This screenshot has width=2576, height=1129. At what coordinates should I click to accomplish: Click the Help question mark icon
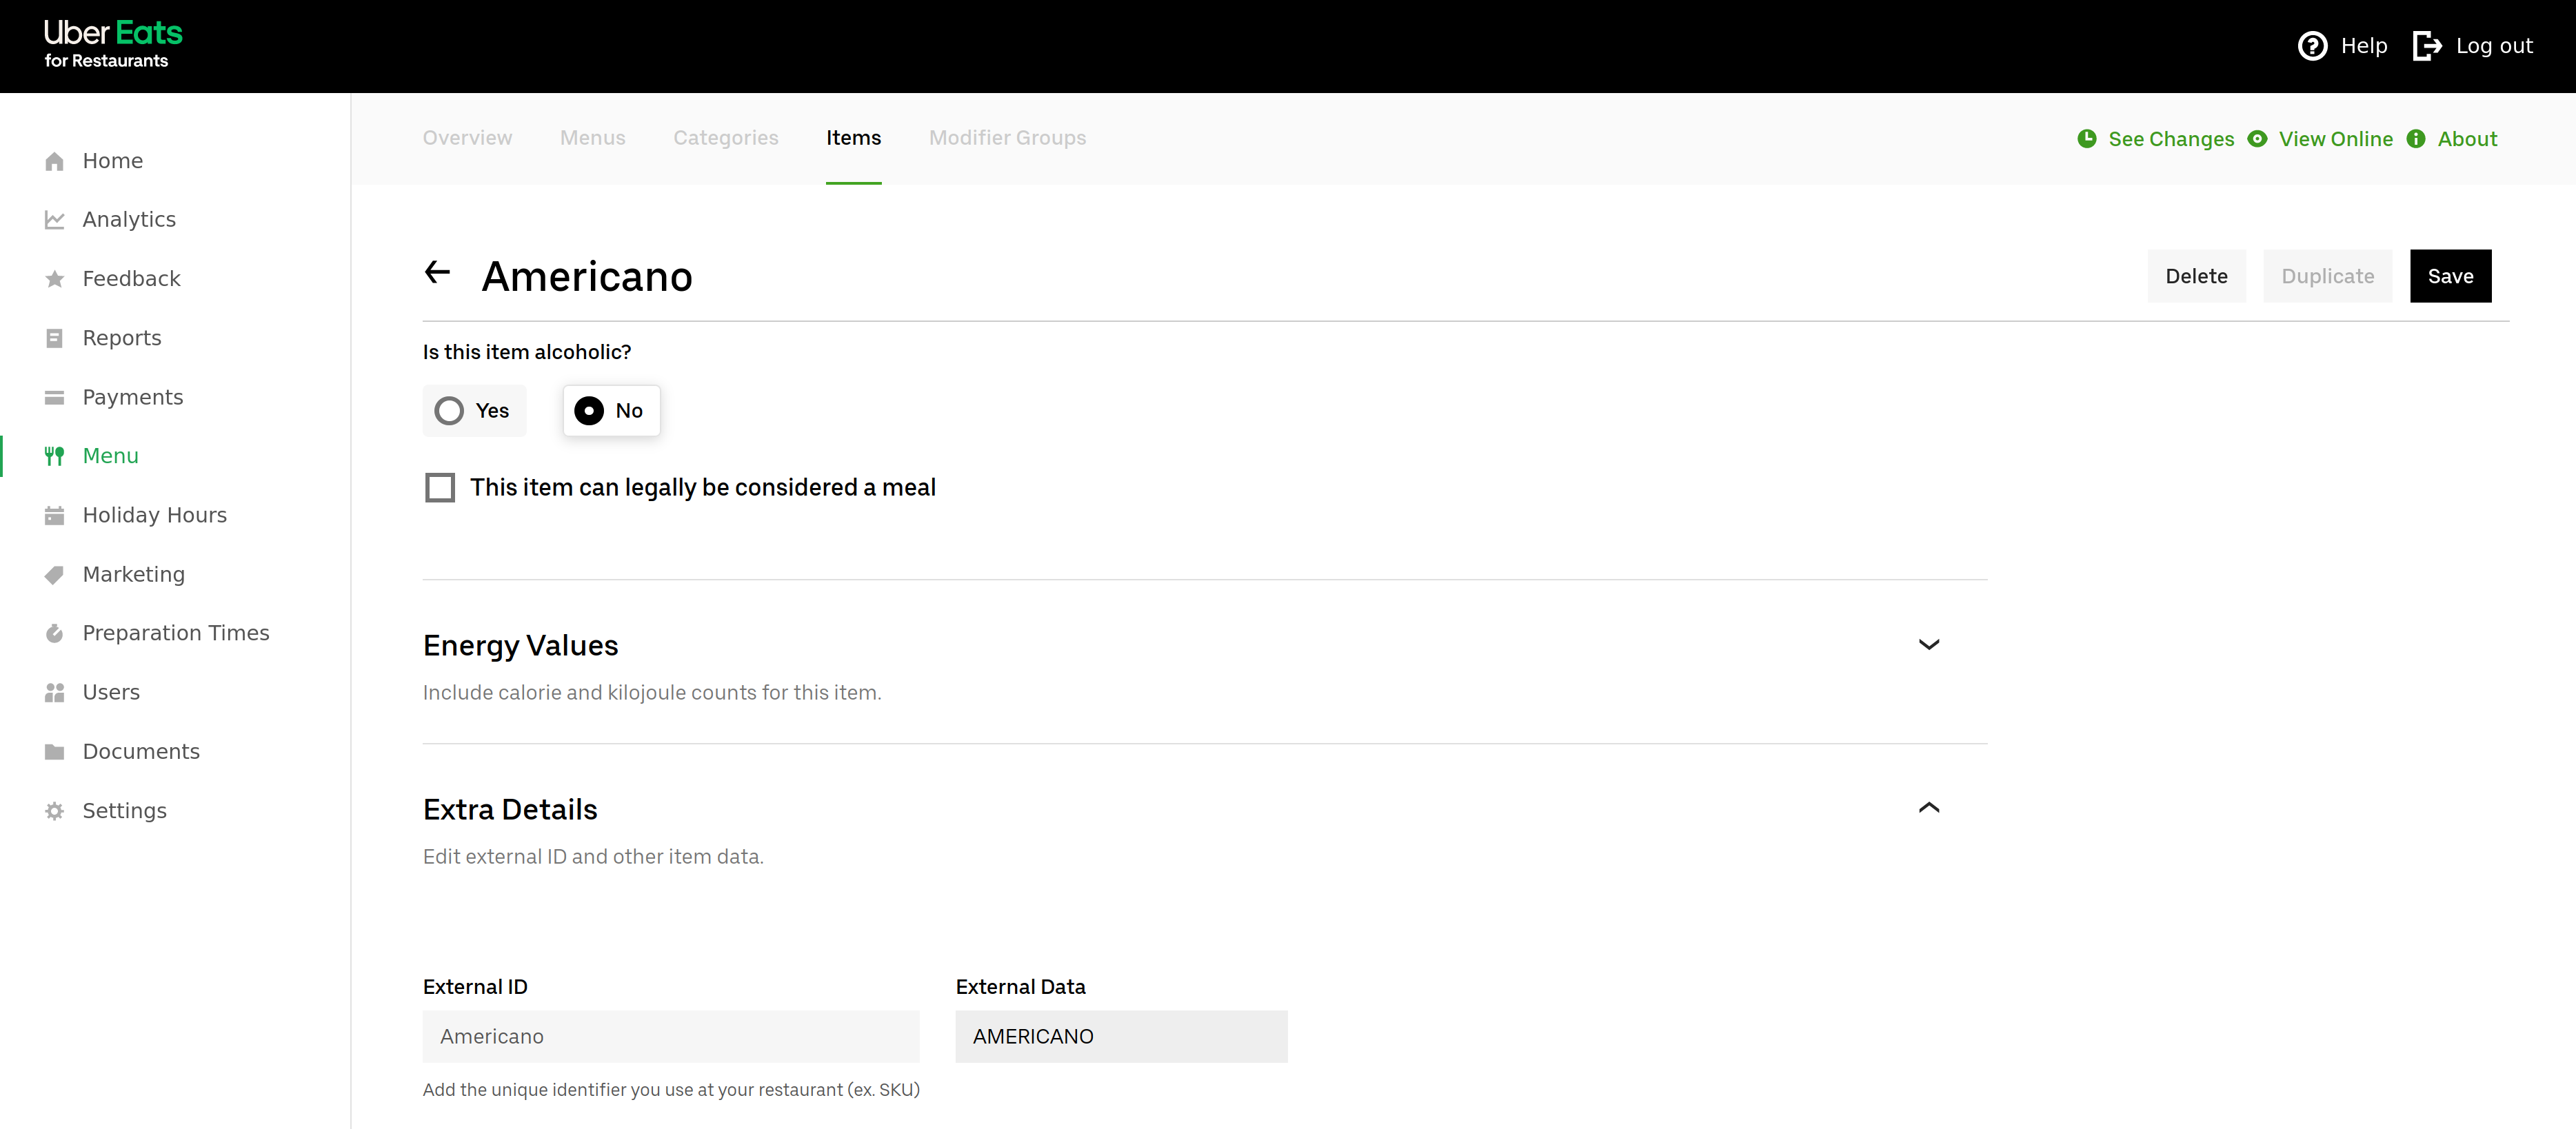coord(2312,46)
